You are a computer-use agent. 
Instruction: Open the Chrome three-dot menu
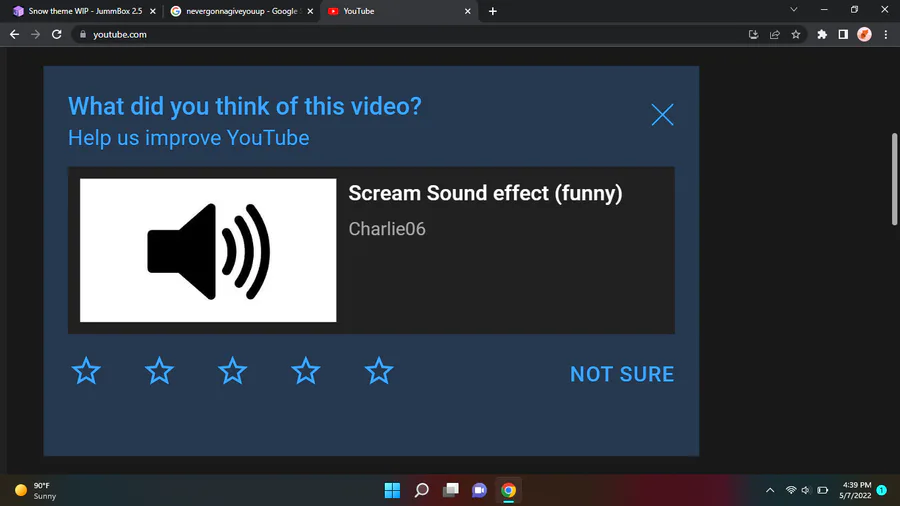tap(886, 34)
